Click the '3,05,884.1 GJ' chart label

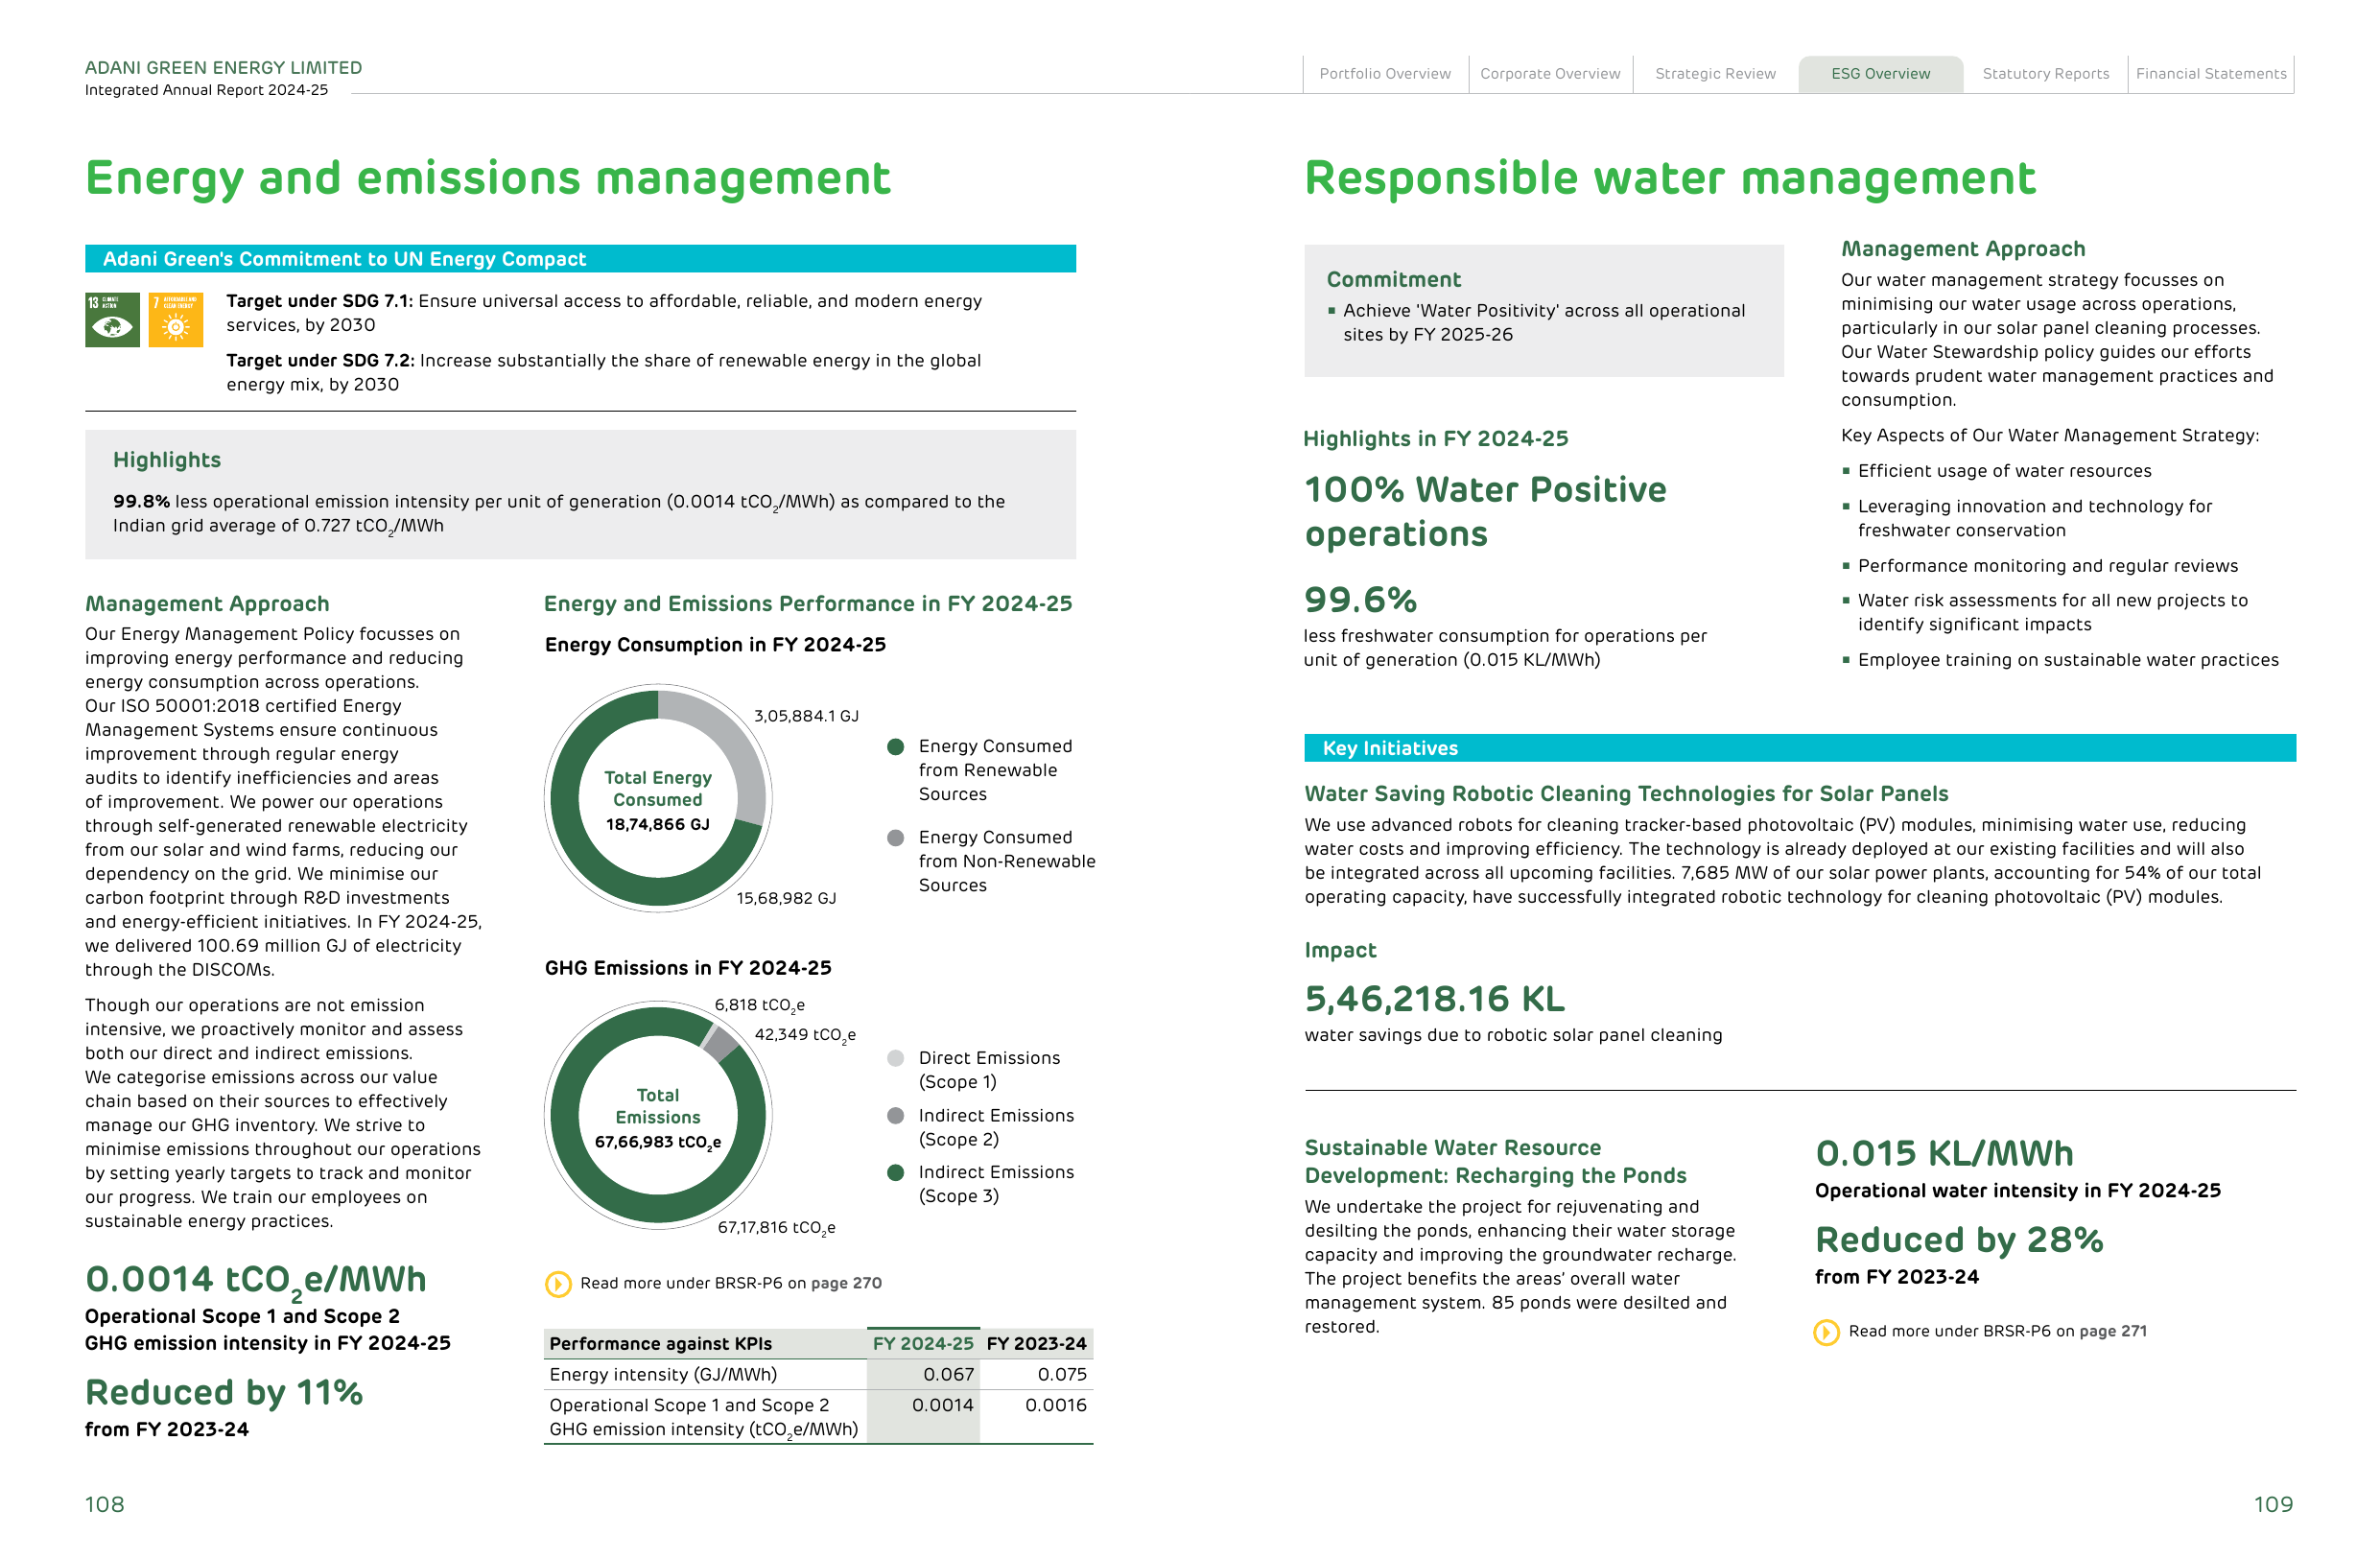tap(806, 716)
